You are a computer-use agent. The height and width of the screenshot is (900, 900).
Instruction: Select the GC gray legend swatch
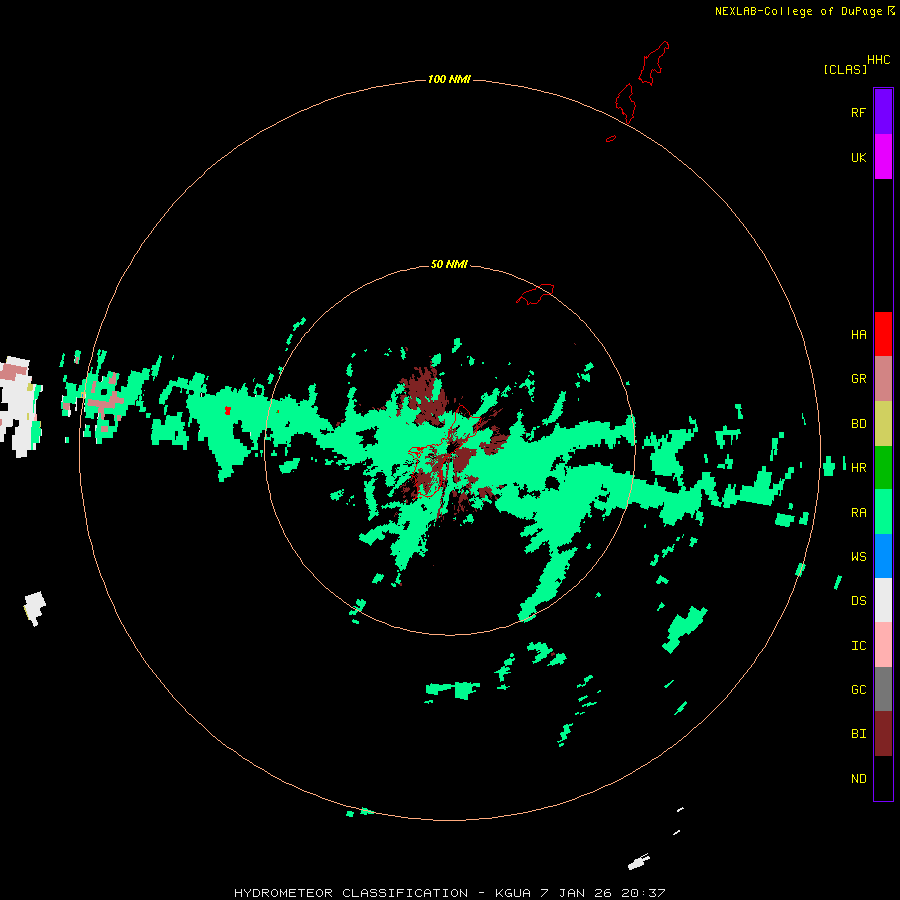883,689
